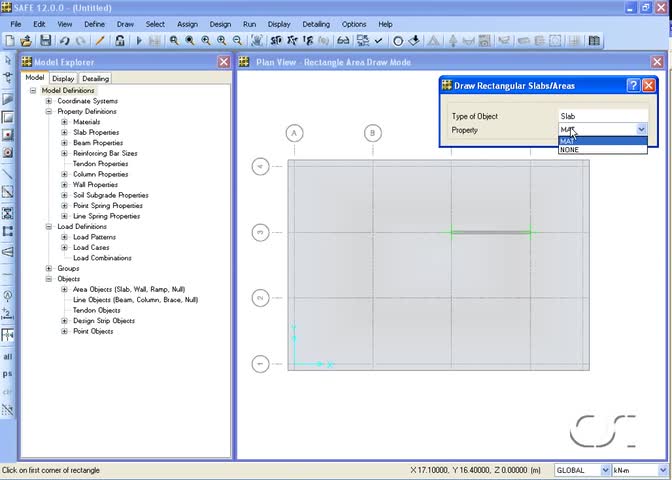Screen dimensions: 672x480
Task: Open the Assign menu
Action: (x=187, y=24)
